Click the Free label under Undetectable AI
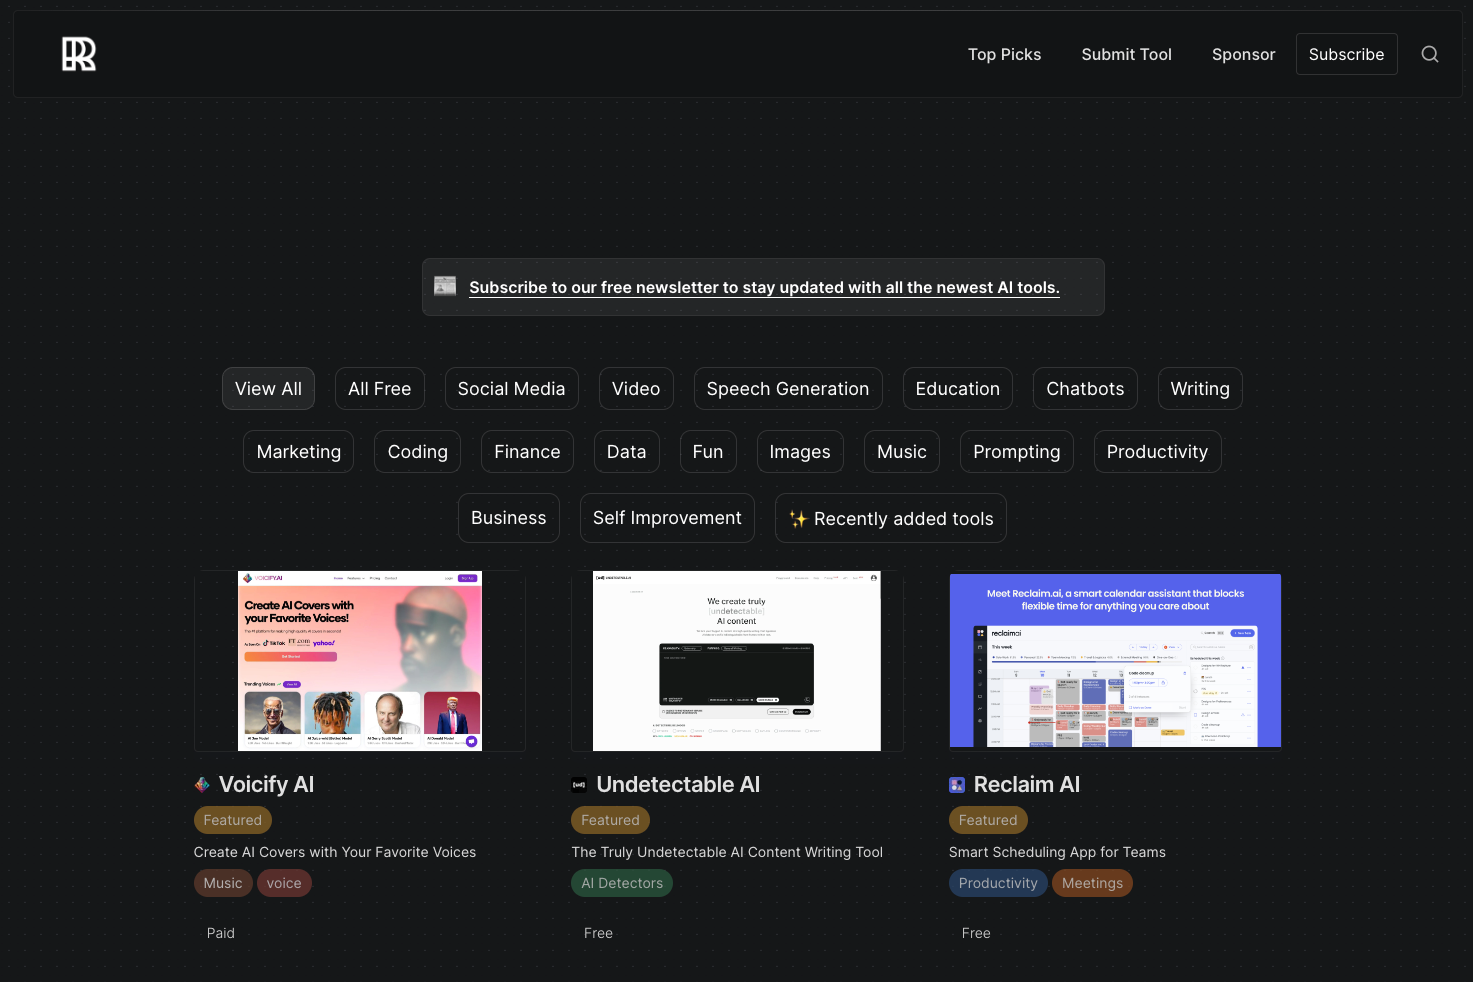The image size is (1473, 982). pyautogui.click(x=598, y=933)
